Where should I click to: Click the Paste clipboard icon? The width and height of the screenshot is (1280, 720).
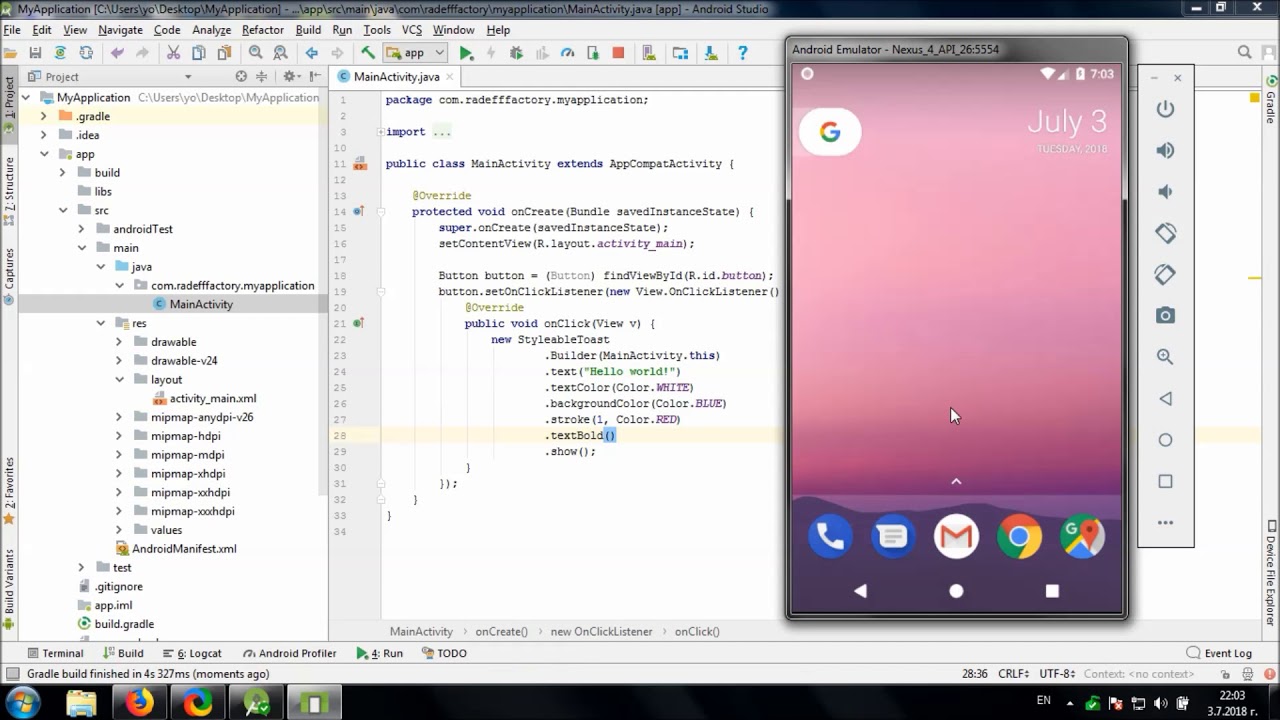[x=224, y=53]
